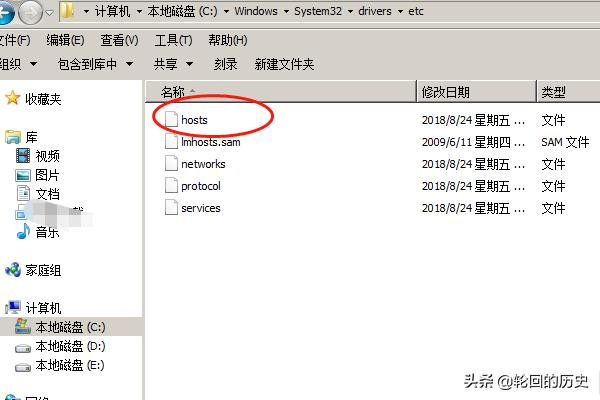Open the 组织 toolbar menu
Image resolution: width=600 pixels, height=400 pixels.
click(x=18, y=64)
